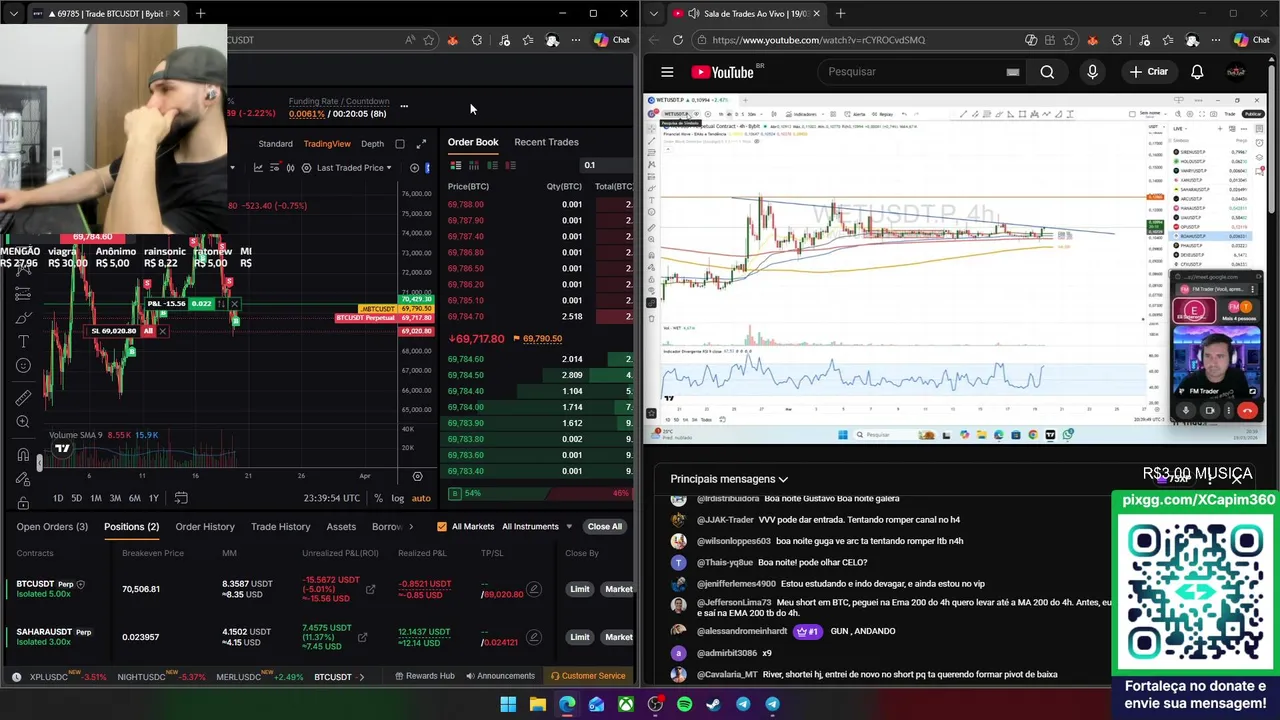Toggle percent scale on chart

click(x=378, y=498)
